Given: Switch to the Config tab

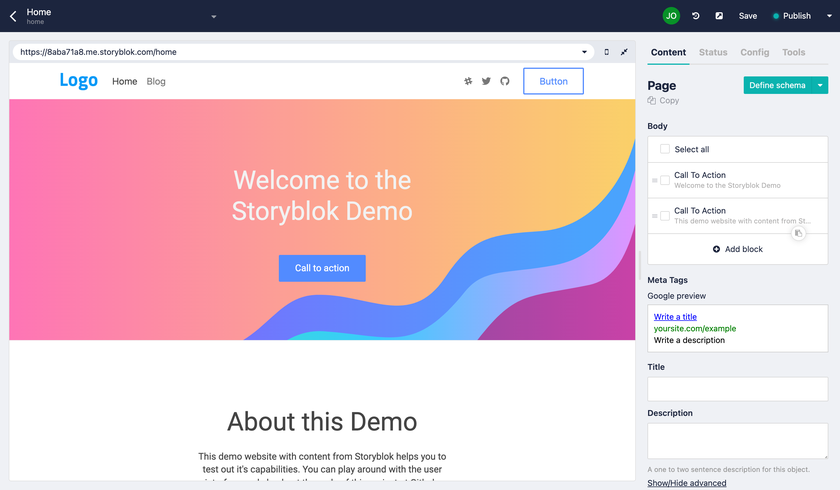Looking at the screenshot, I should pyautogui.click(x=754, y=52).
